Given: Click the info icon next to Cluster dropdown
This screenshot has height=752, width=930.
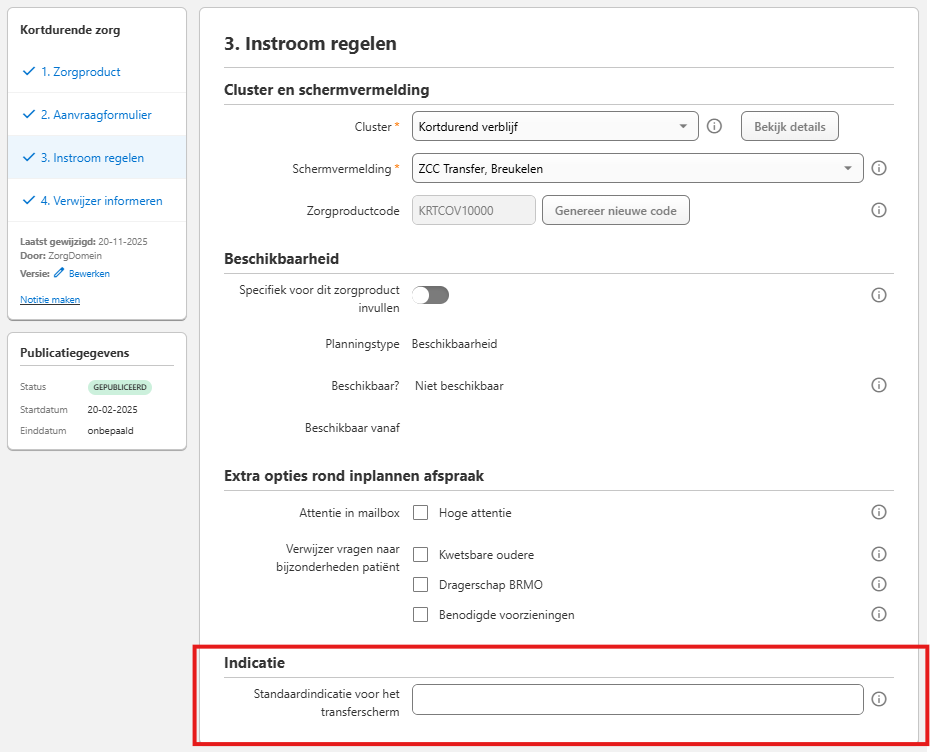Looking at the screenshot, I should (x=714, y=126).
